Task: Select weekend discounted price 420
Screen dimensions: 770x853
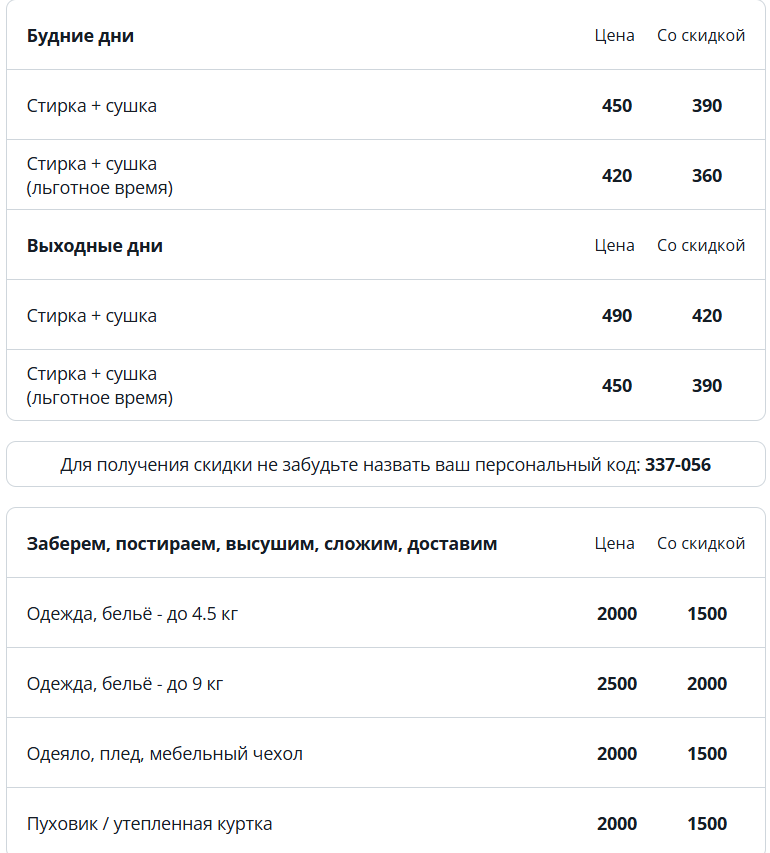Action: coord(707,316)
